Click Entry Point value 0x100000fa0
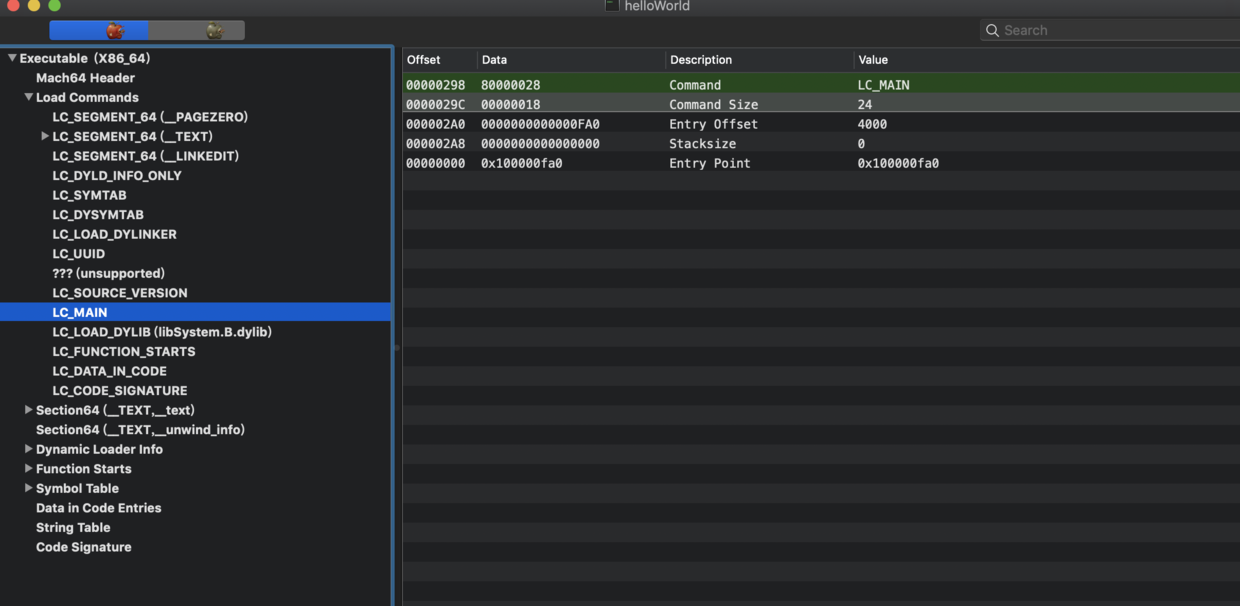 tap(898, 163)
